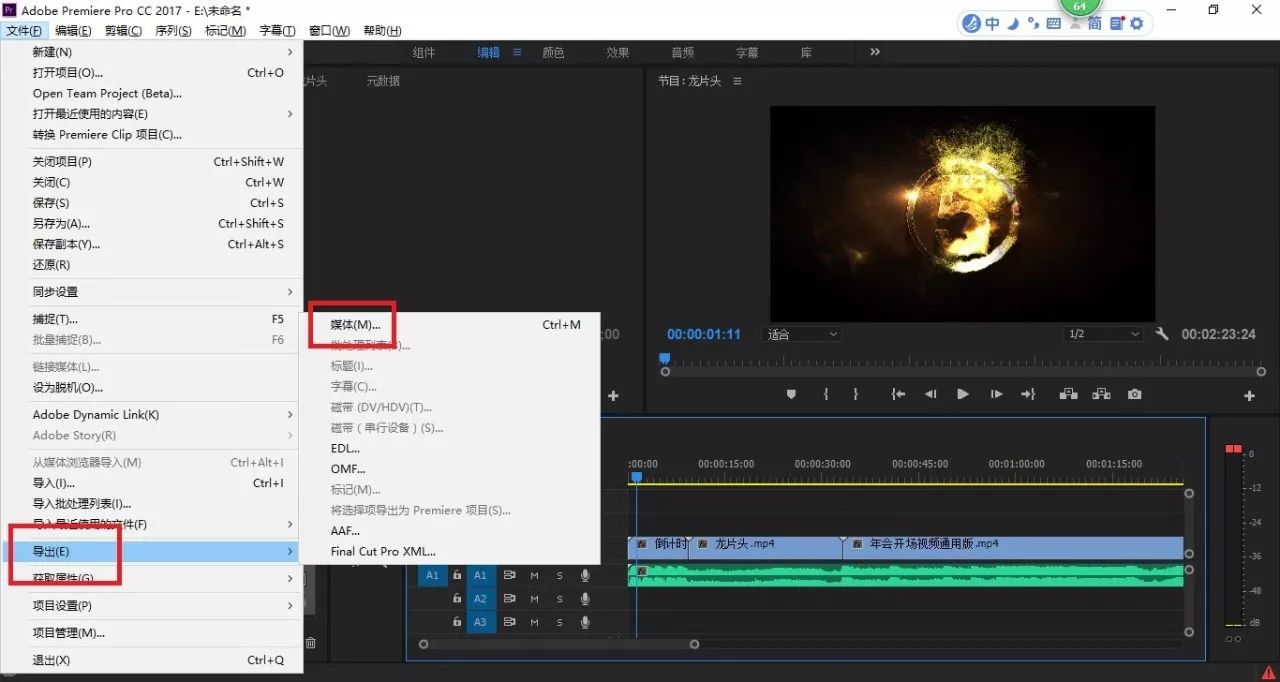Click the Go to In point icon
Image resolution: width=1280 pixels, height=682 pixels.
pos(898,395)
